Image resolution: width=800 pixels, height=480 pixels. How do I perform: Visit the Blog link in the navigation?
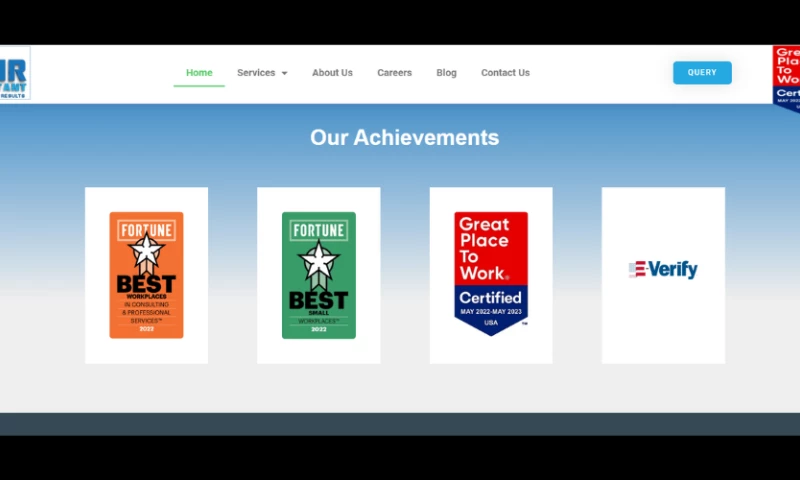click(x=446, y=73)
